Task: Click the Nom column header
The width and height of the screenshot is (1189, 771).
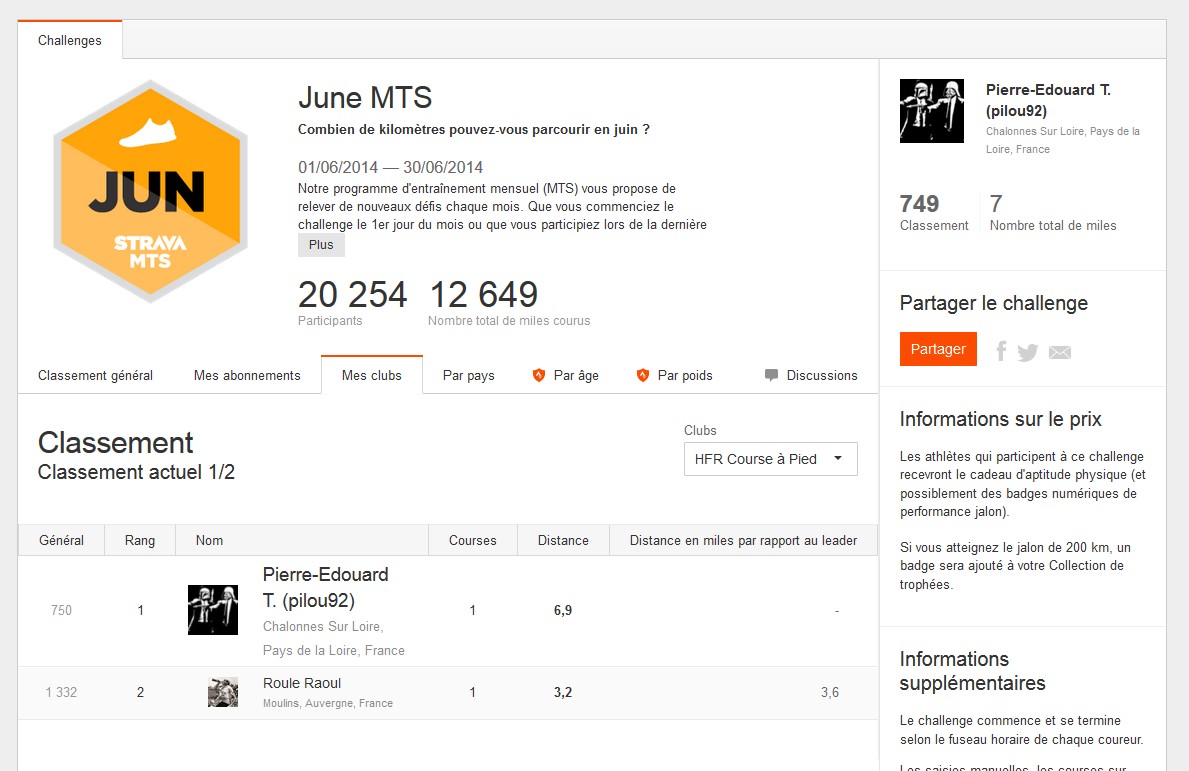Action: [302, 541]
